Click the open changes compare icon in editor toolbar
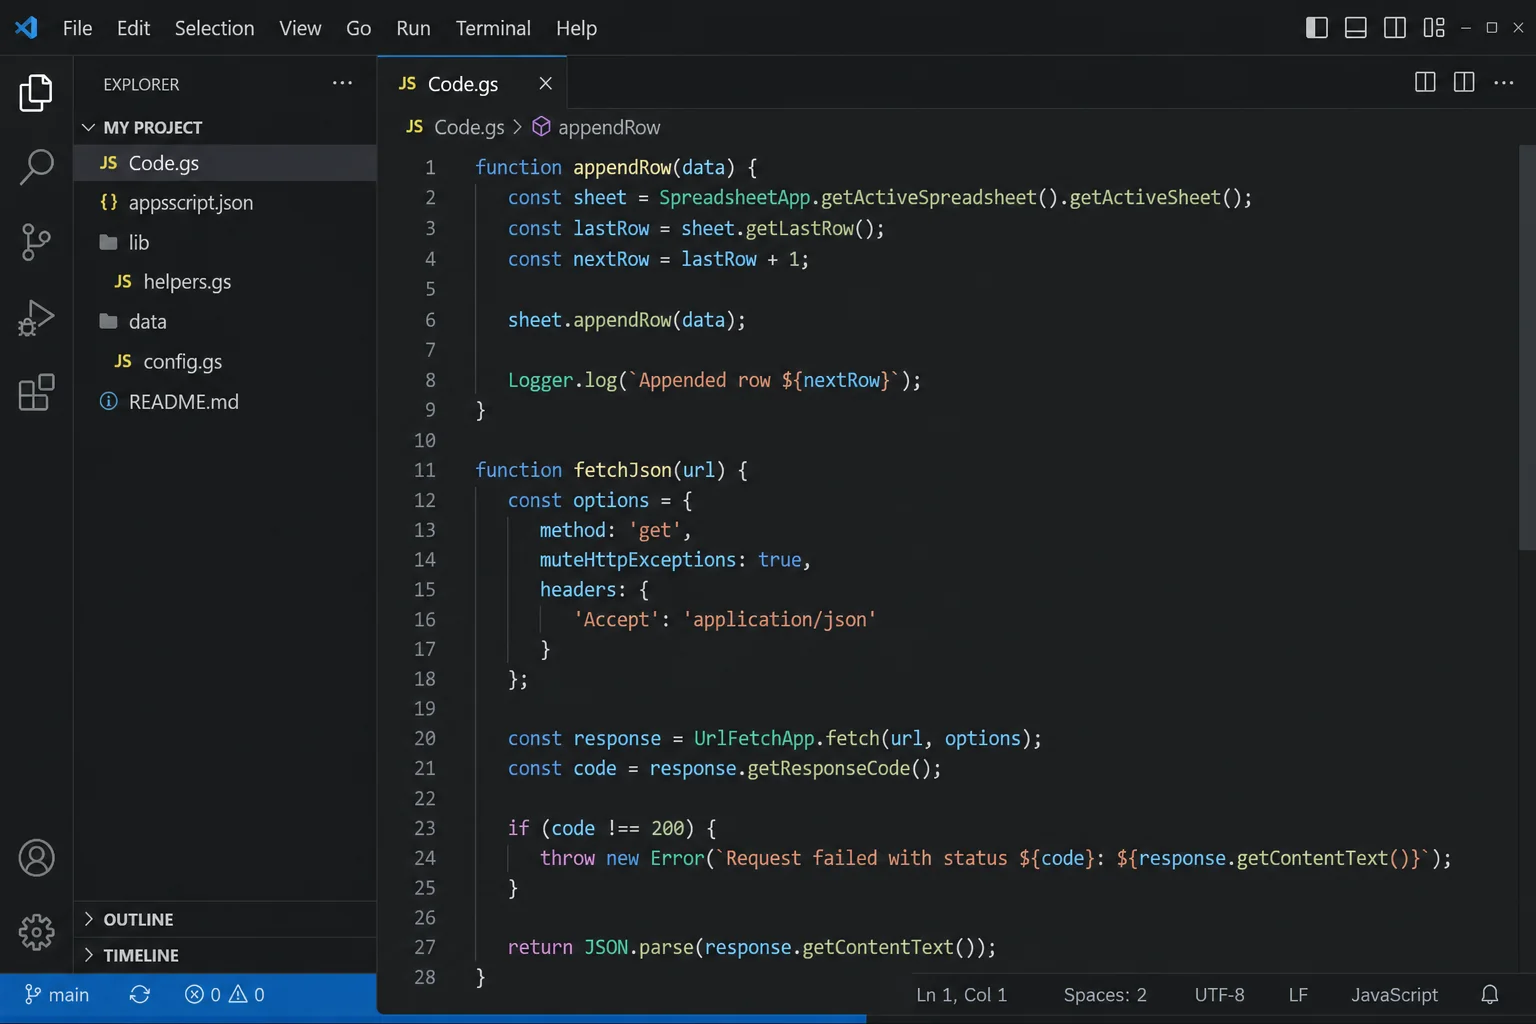Screen dimensions: 1536x1024 pyautogui.click(x=1425, y=83)
